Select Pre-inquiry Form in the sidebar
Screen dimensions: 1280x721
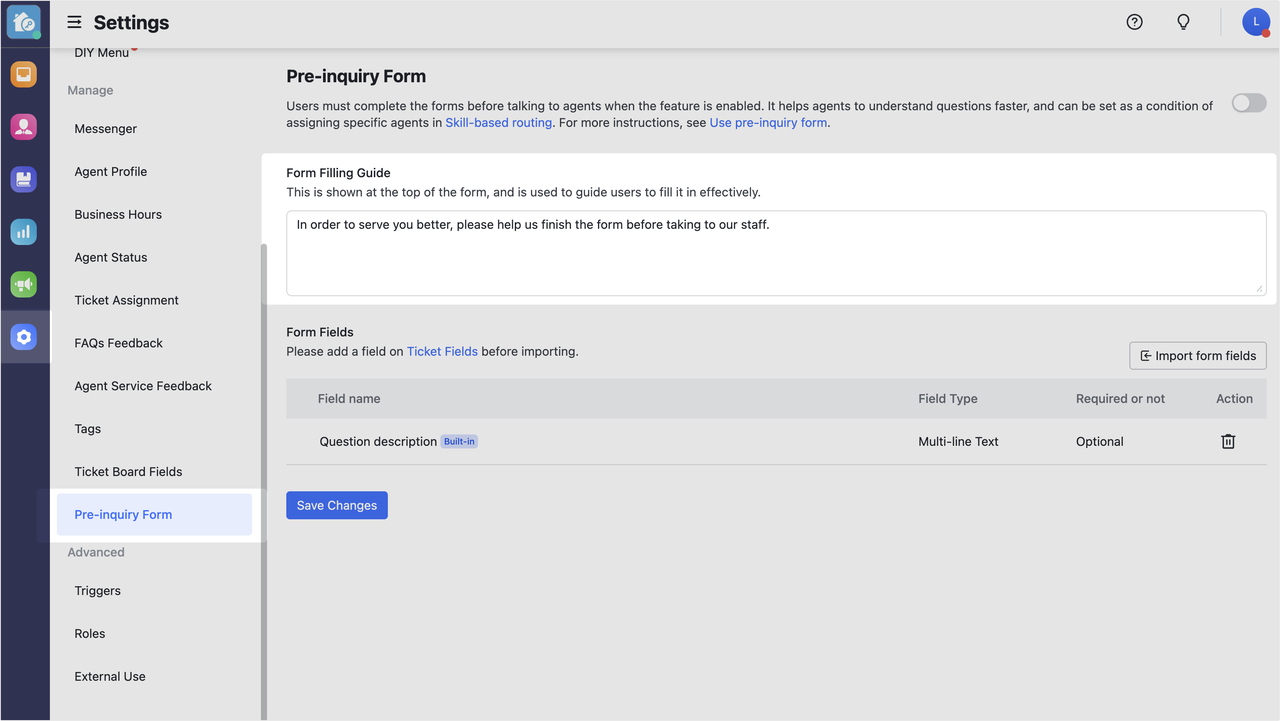154,515
